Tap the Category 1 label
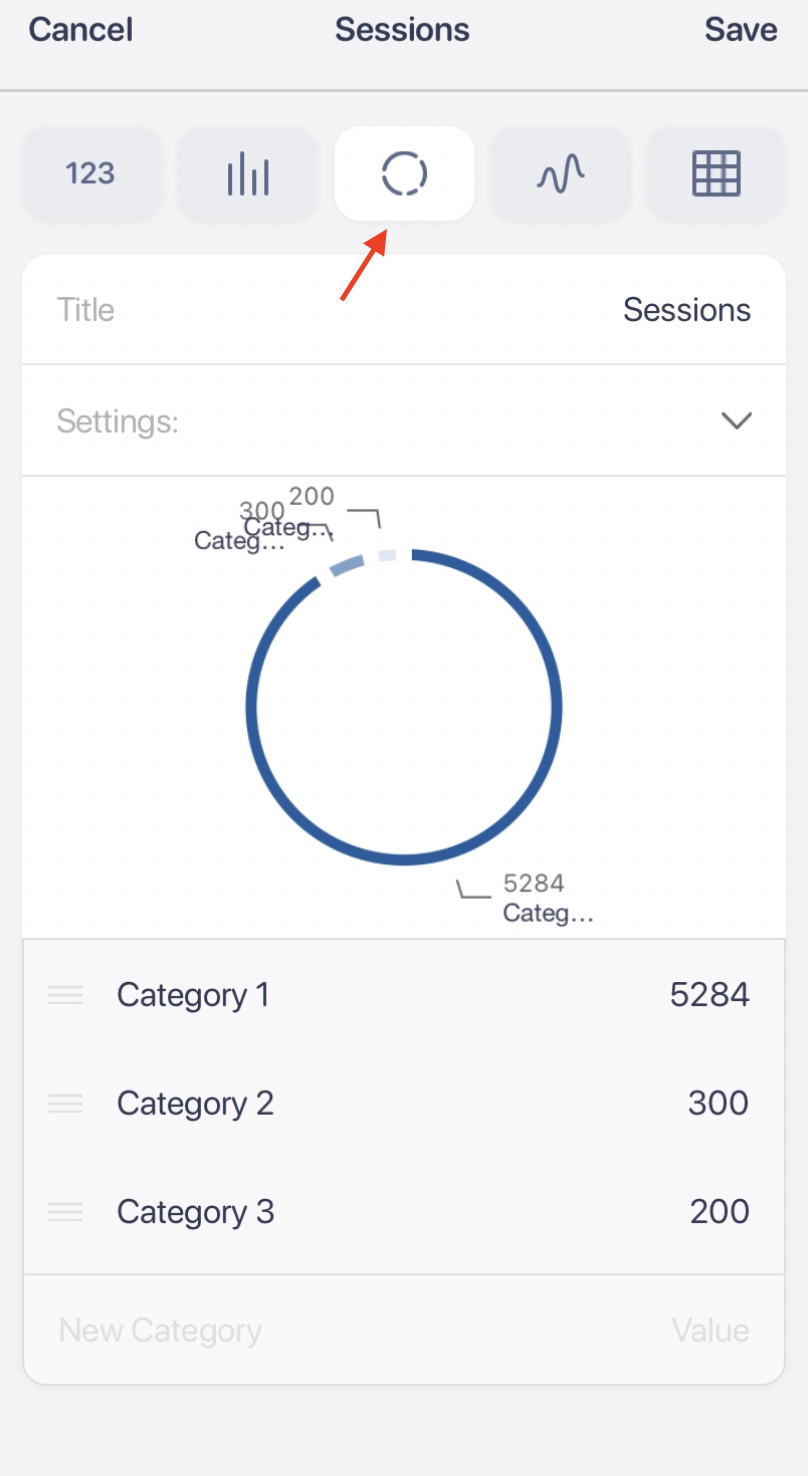This screenshot has height=1476, width=808. point(193,995)
